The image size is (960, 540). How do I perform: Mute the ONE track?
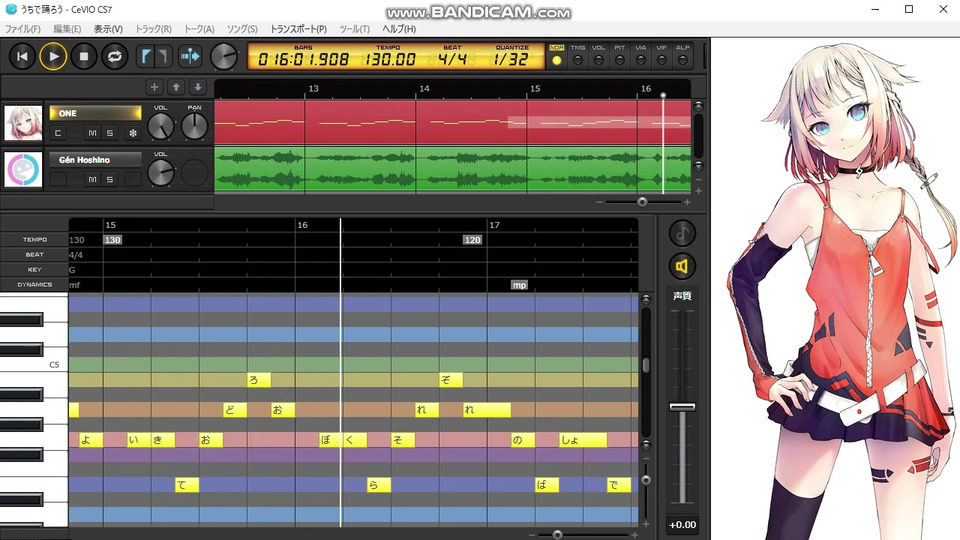click(92, 133)
